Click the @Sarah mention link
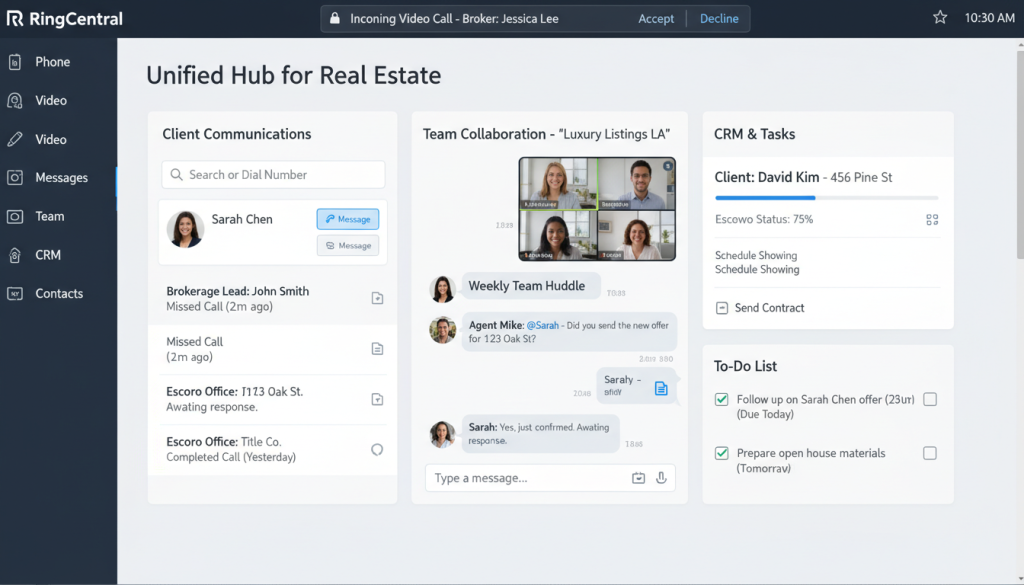The width and height of the screenshot is (1024, 585). pyautogui.click(x=543, y=325)
